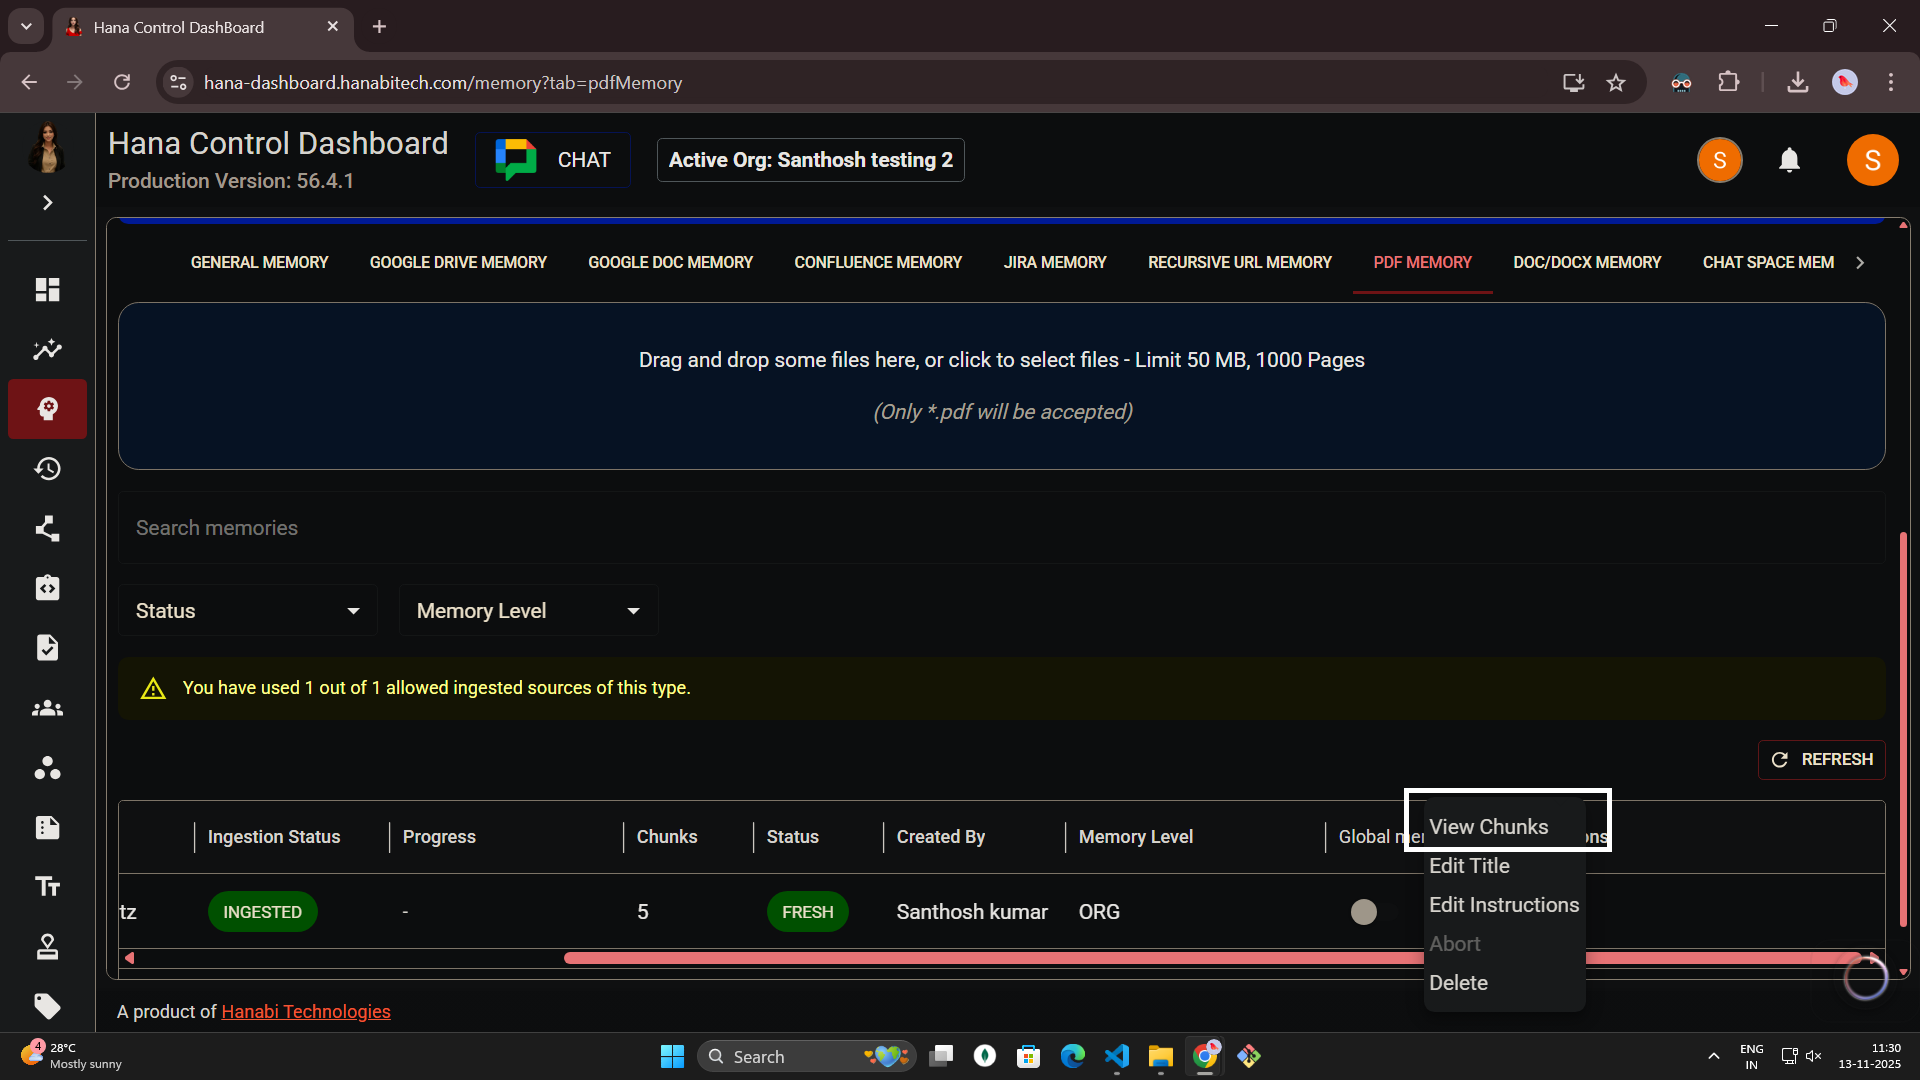Open the Hanabi Technologies link
This screenshot has height=1080, width=1920.
click(x=305, y=1011)
